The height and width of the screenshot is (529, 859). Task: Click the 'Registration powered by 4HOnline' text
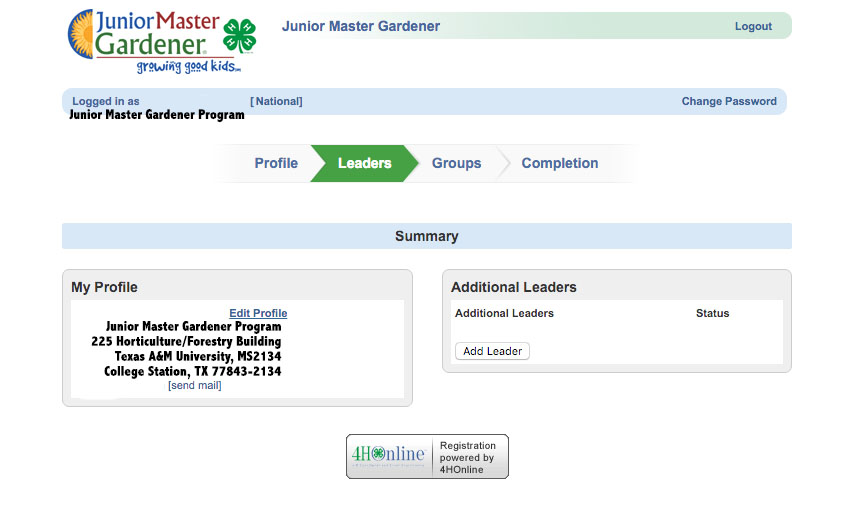click(467, 457)
